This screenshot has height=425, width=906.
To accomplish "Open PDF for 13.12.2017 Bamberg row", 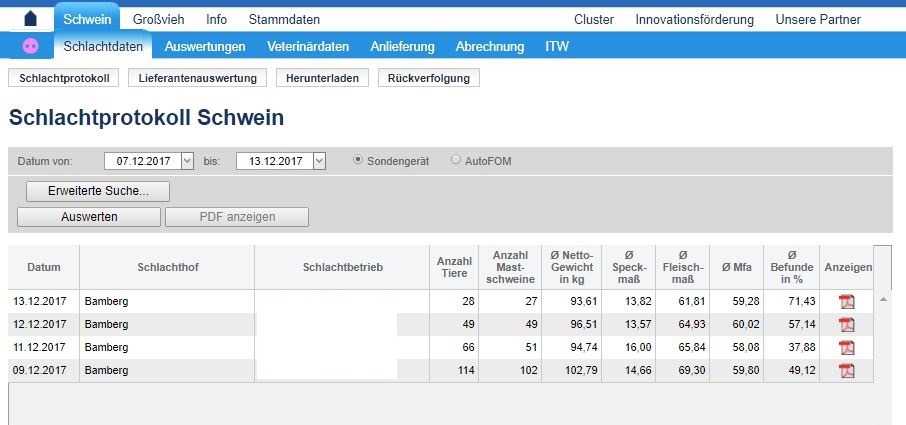I will coord(846,301).
